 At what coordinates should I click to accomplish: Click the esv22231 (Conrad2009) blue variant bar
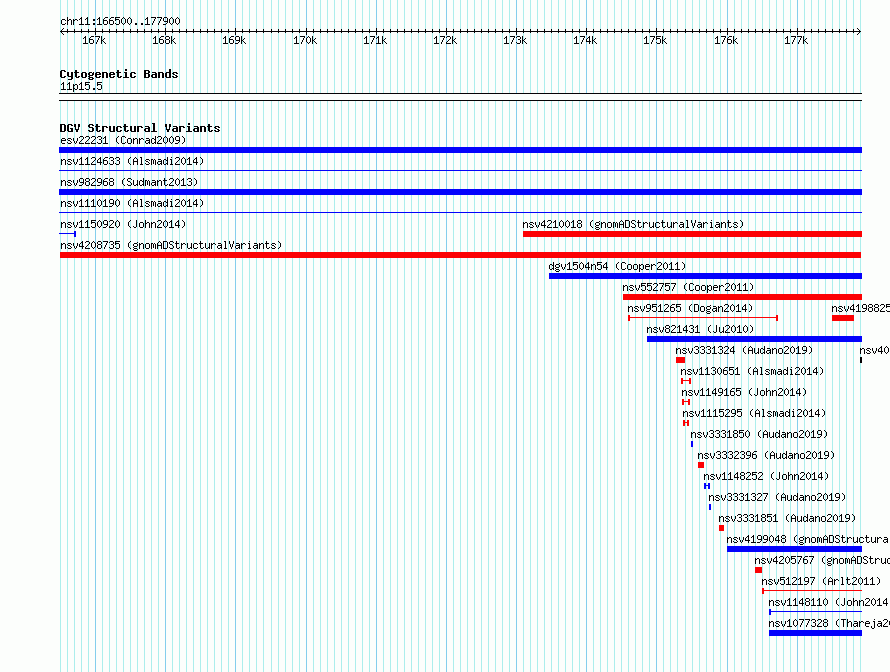(x=460, y=150)
